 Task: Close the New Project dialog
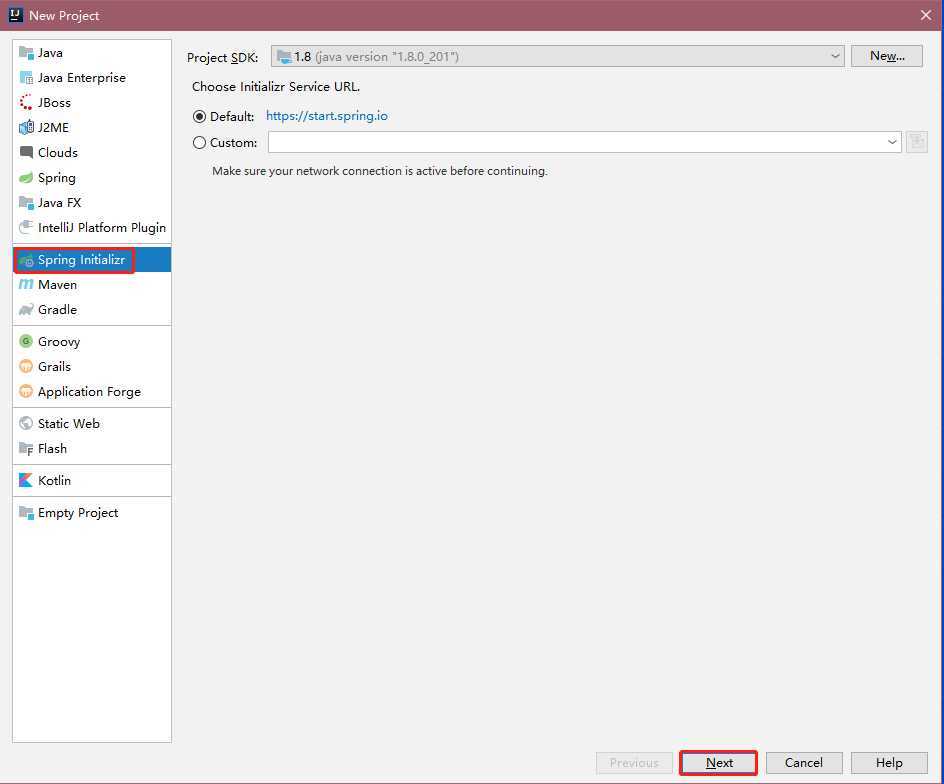926,15
